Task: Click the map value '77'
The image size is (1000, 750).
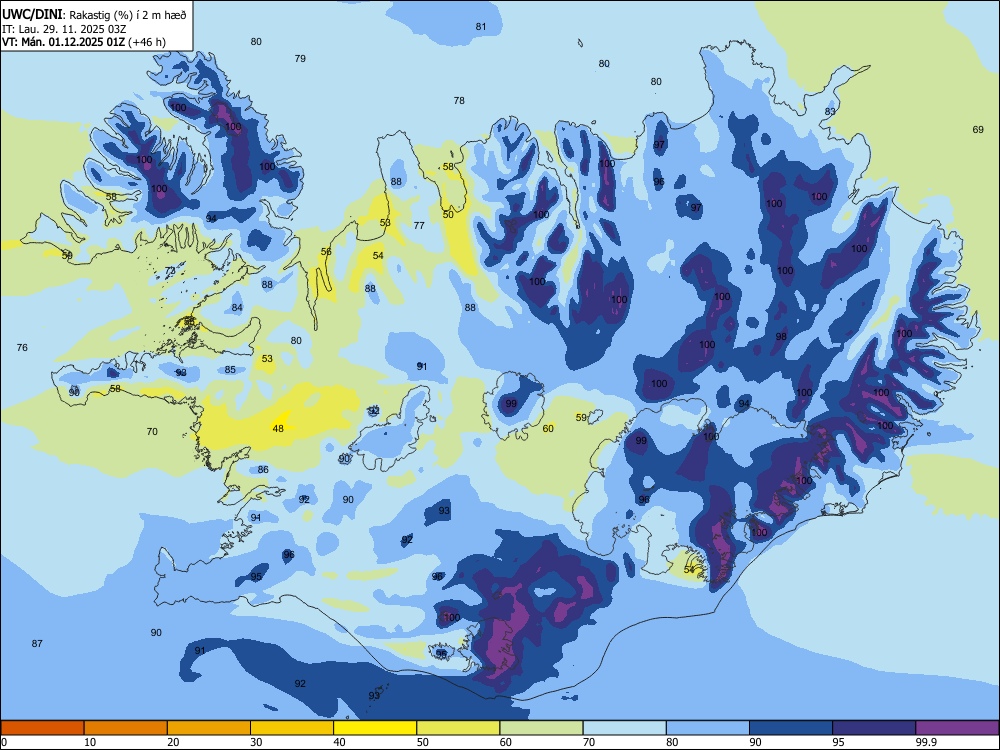Action: tap(419, 225)
